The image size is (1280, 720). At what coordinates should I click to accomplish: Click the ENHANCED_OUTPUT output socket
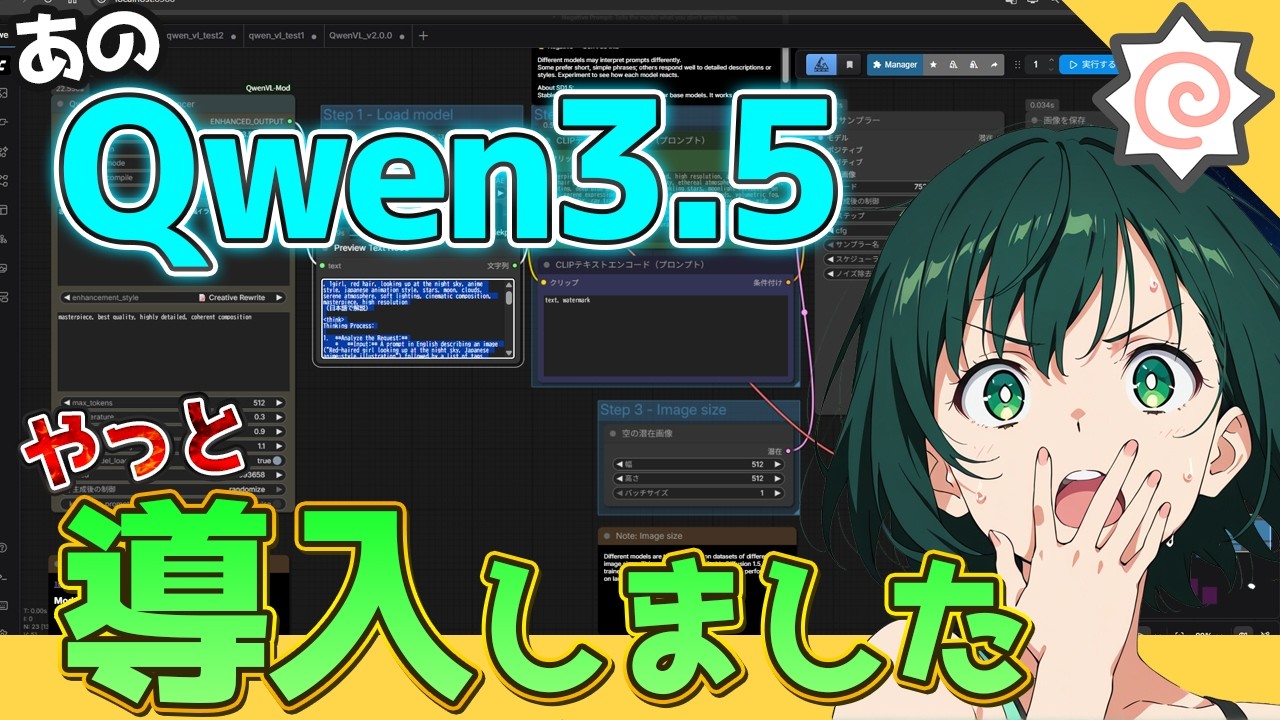pyautogui.click(x=290, y=121)
